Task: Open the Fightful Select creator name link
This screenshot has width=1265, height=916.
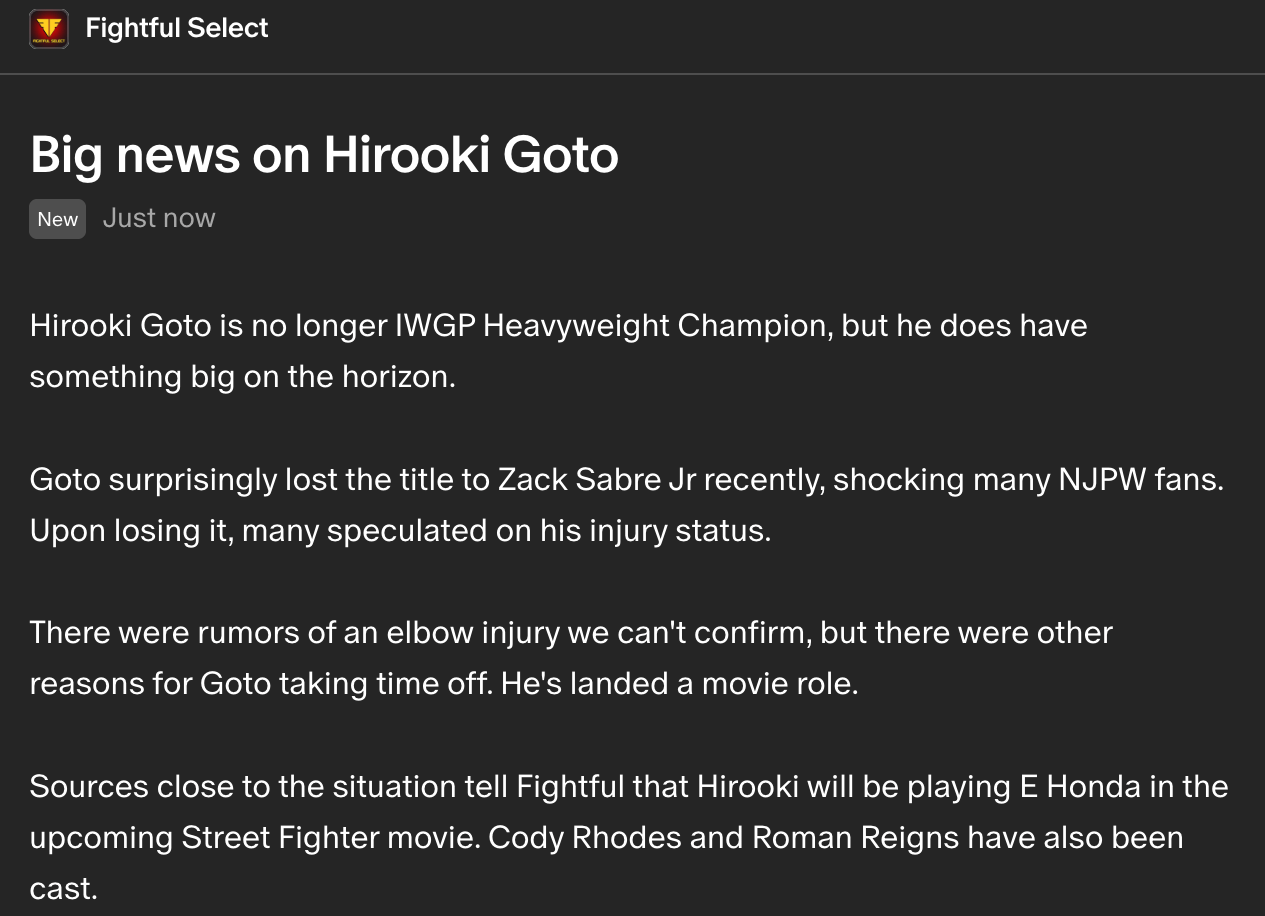Action: click(x=177, y=28)
